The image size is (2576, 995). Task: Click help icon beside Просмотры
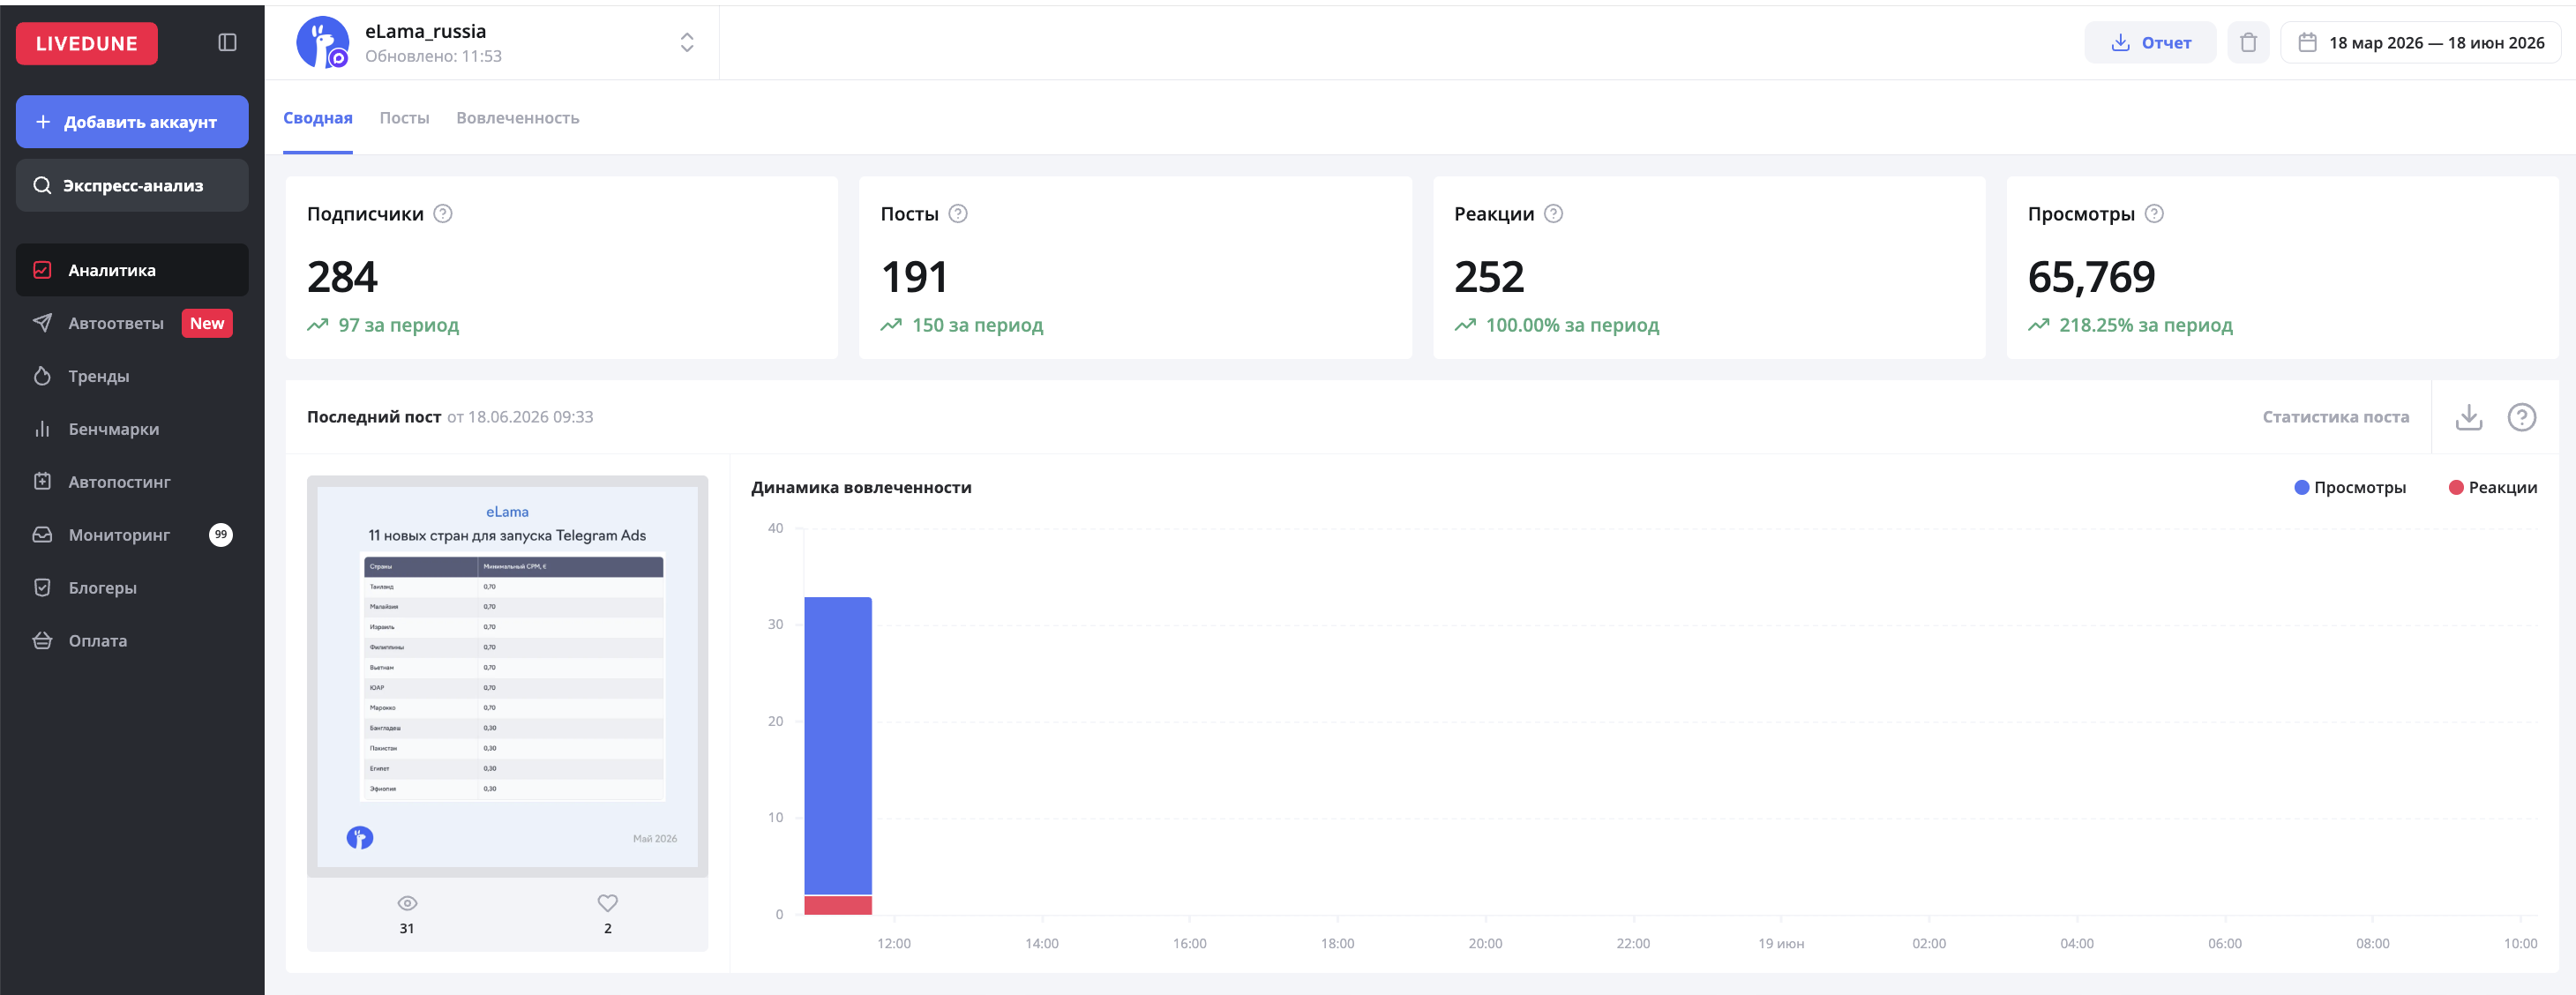click(2154, 213)
